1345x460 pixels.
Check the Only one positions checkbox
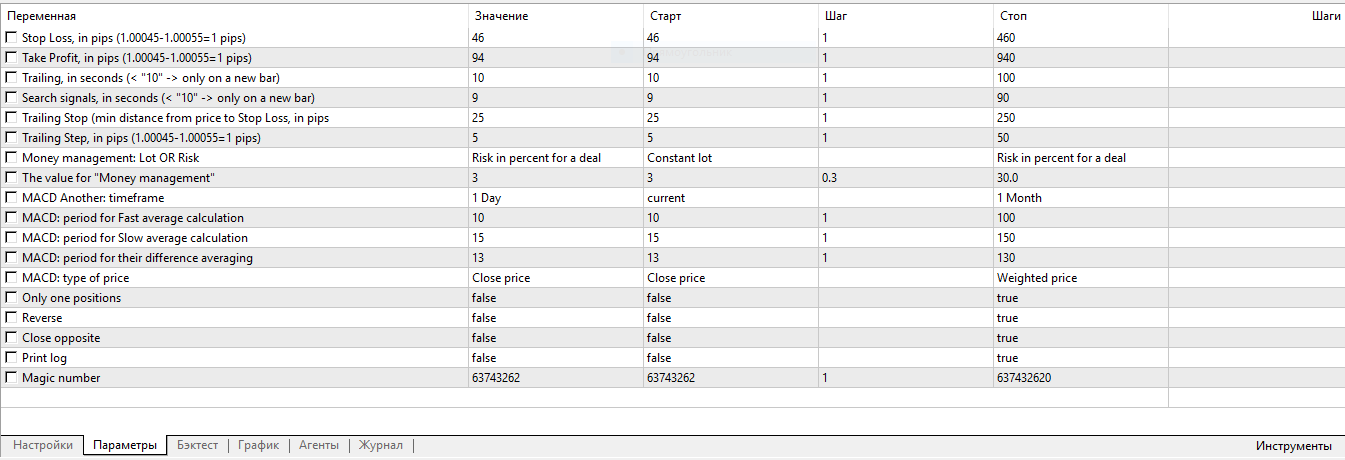12,298
